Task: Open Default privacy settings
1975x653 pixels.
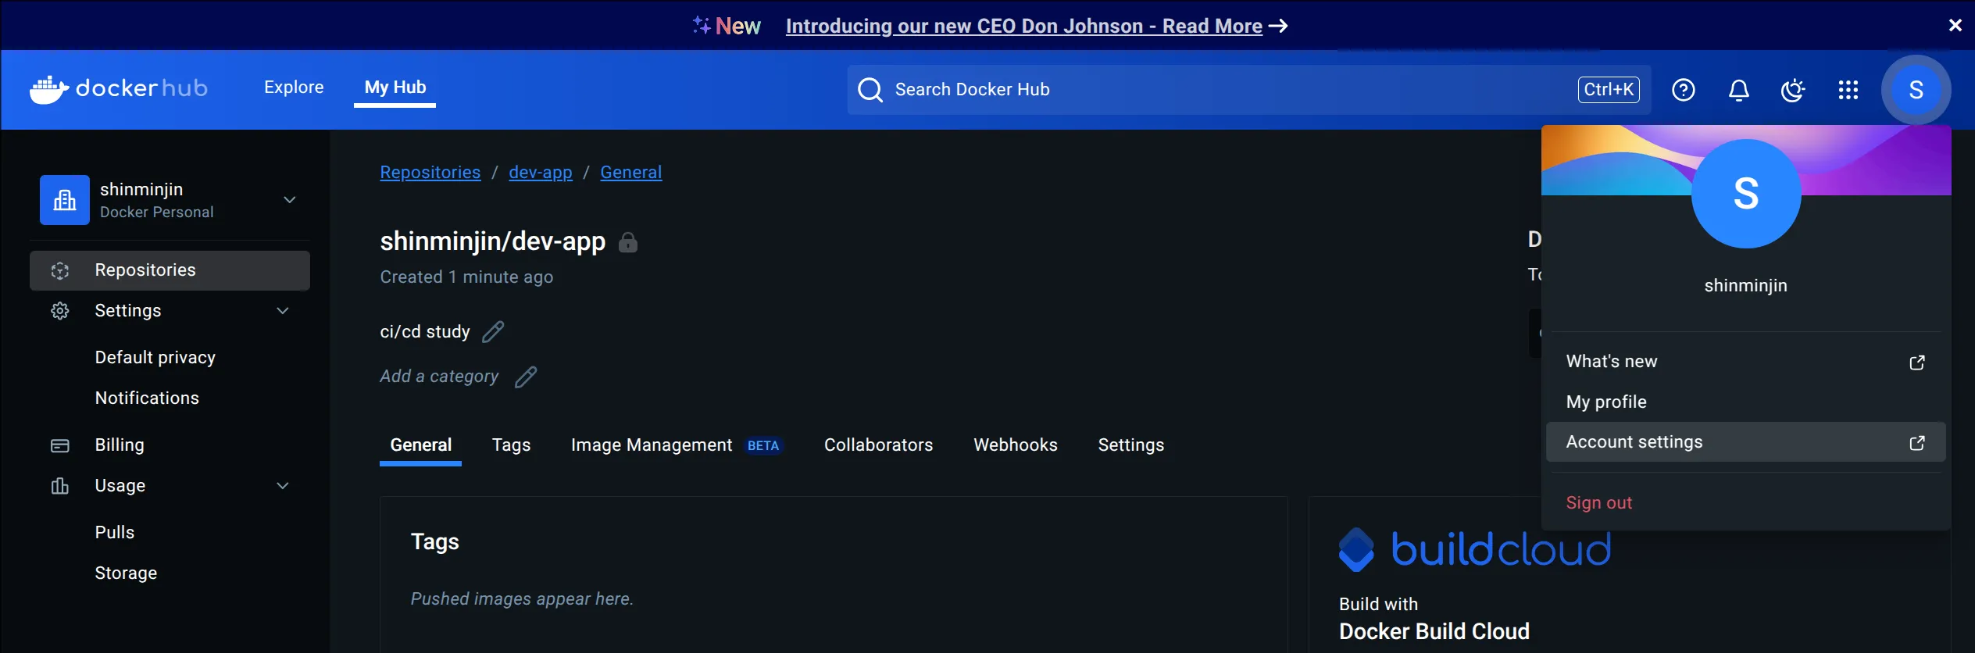Action: (155, 358)
